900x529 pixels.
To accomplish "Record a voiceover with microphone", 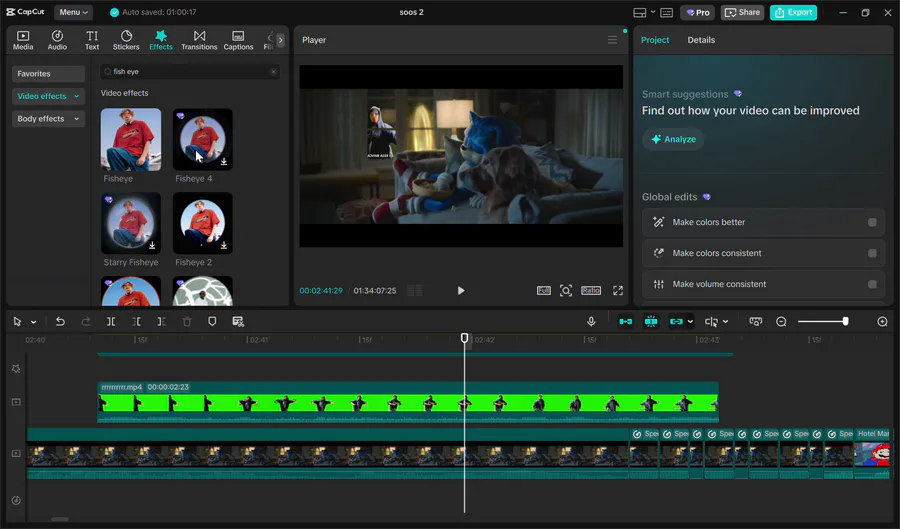I will (591, 321).
